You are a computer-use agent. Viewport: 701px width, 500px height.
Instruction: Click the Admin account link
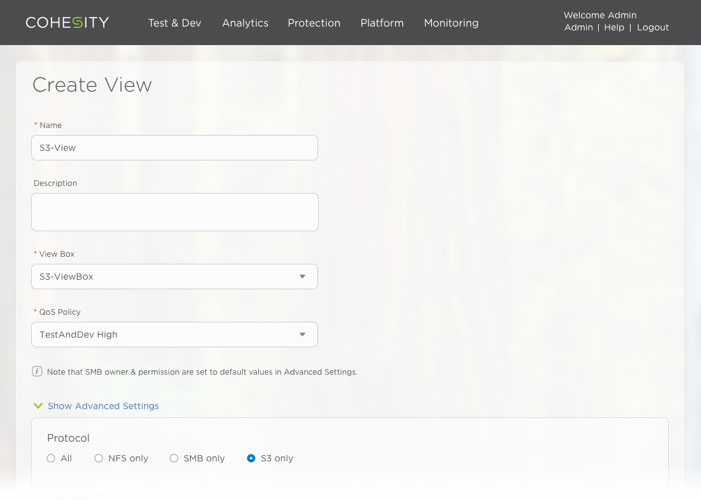tap(578, 28)
